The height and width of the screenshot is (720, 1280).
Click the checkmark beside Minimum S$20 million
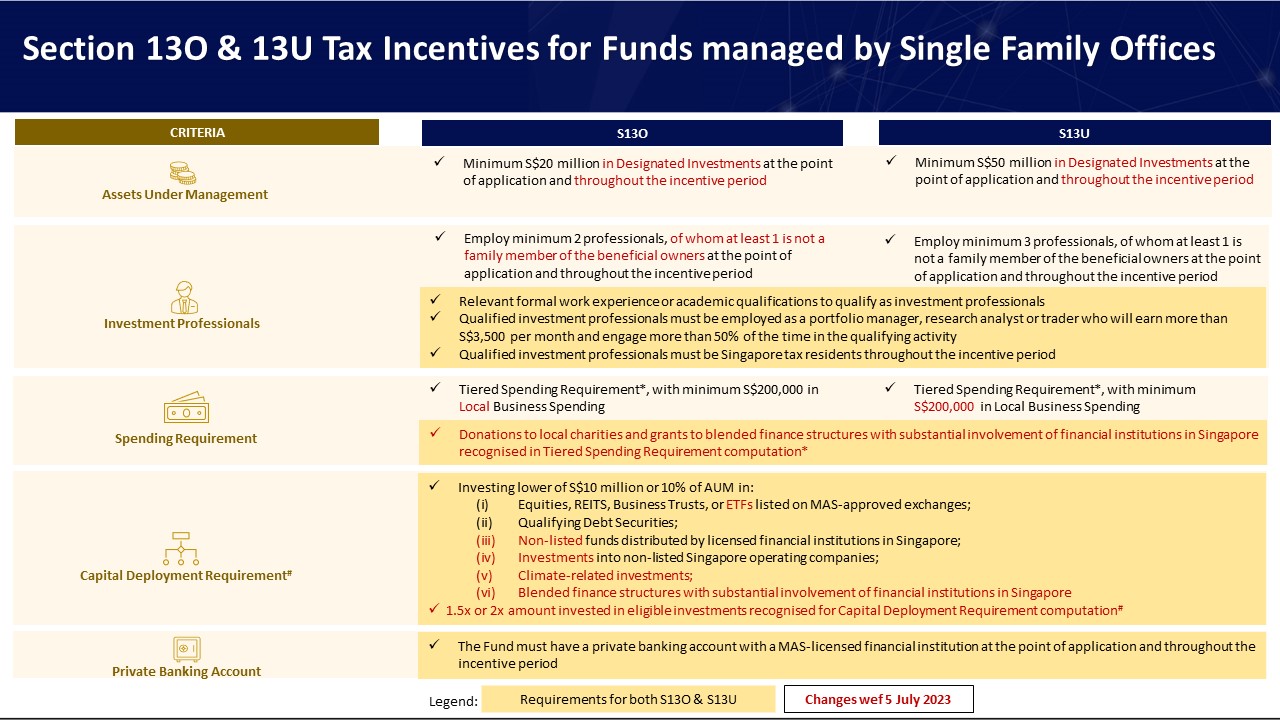[x=440, y=161]
